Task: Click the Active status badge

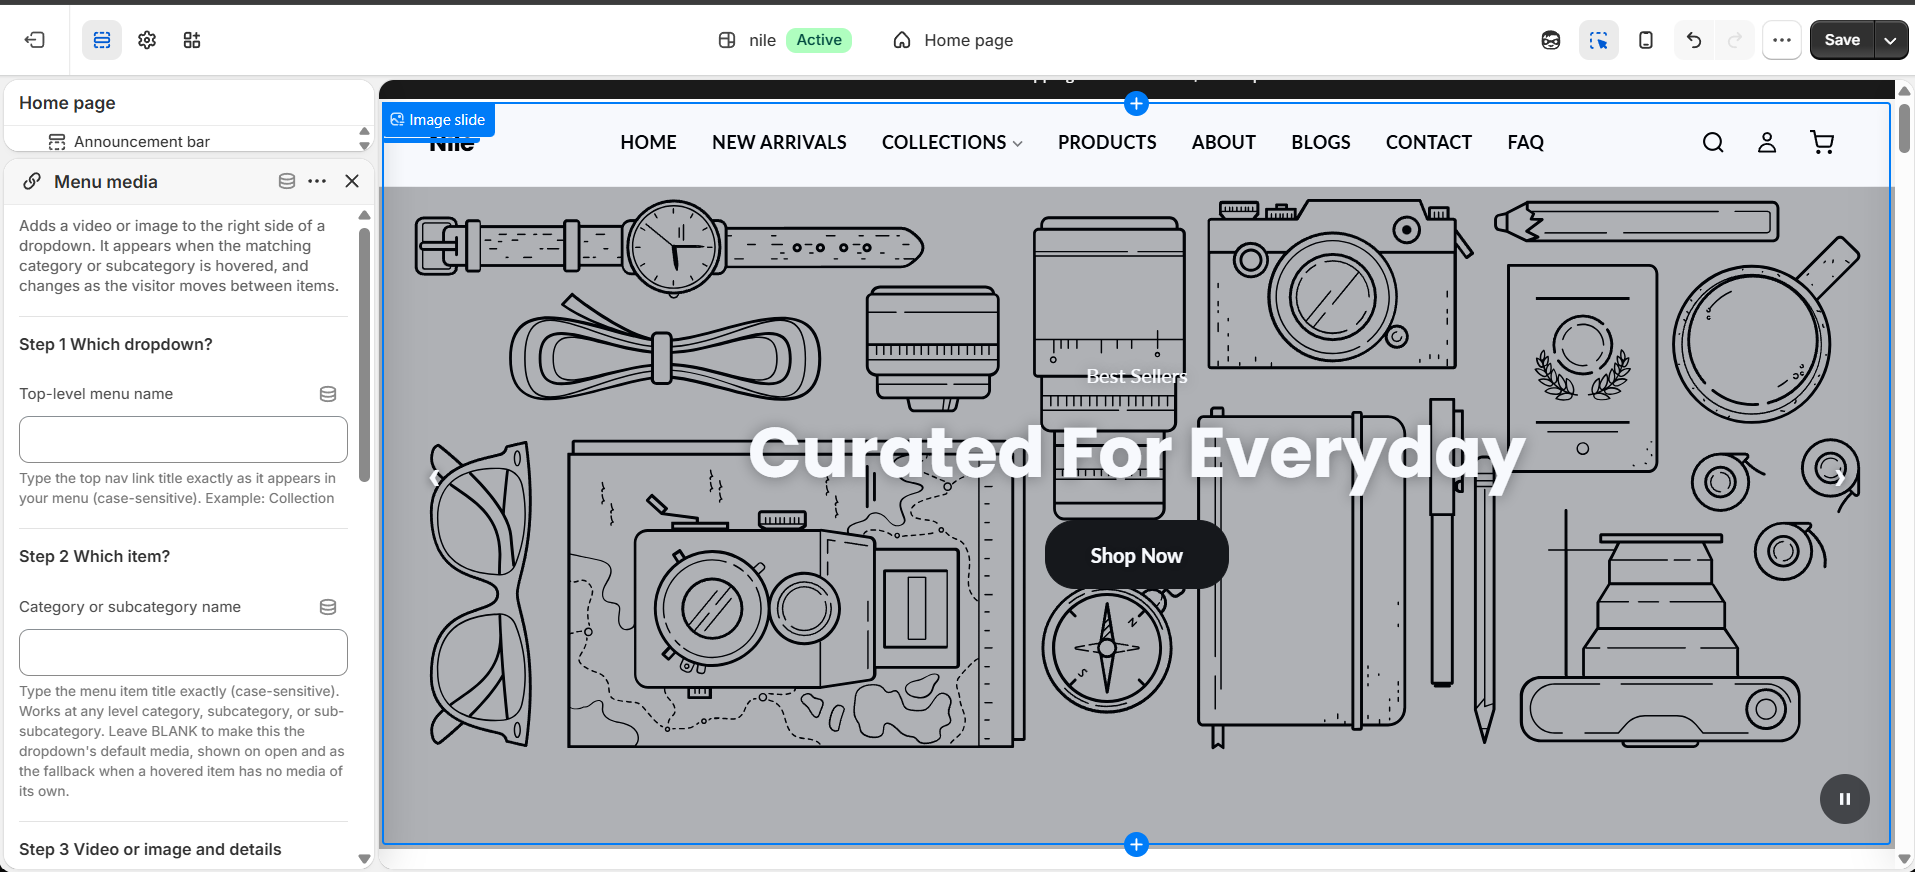Action: pyautogui.click(x=819, y=40)
